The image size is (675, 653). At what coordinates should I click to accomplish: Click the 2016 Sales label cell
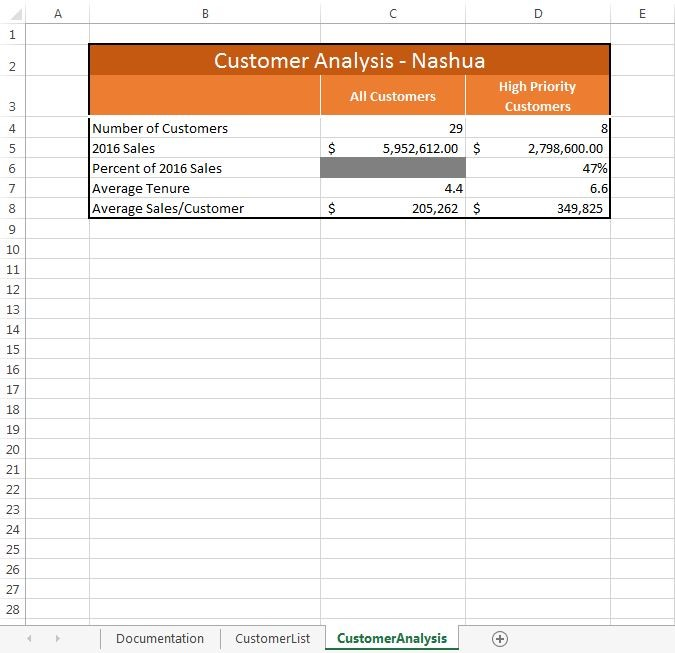[x=205, y=149]
